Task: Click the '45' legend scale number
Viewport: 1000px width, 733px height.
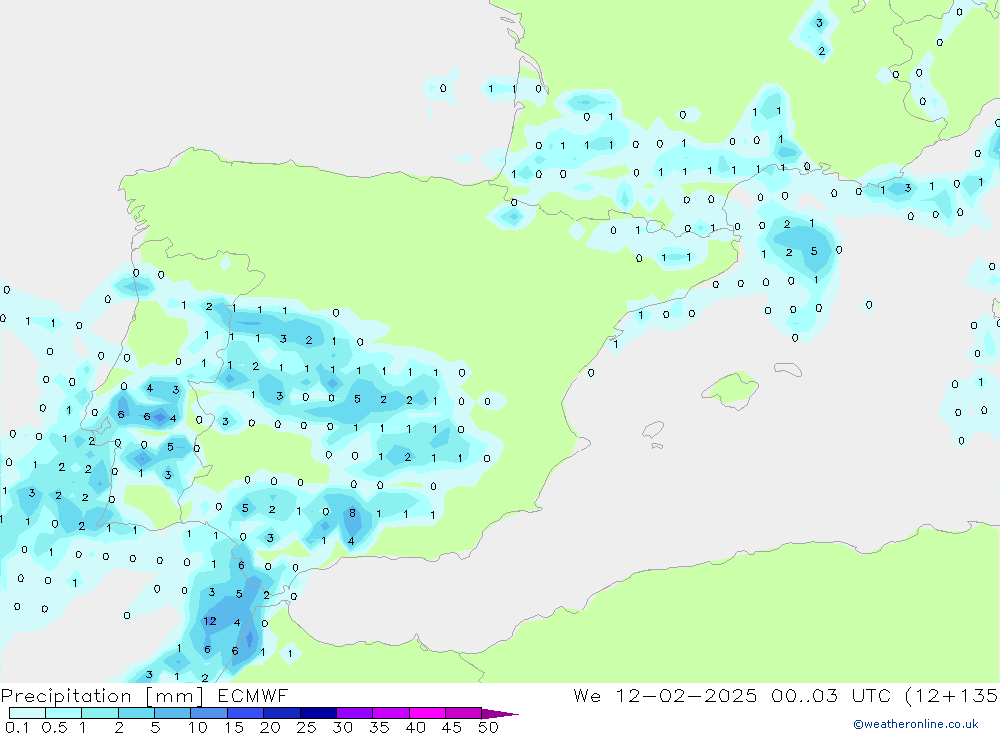Action: [x=452, y=727]
